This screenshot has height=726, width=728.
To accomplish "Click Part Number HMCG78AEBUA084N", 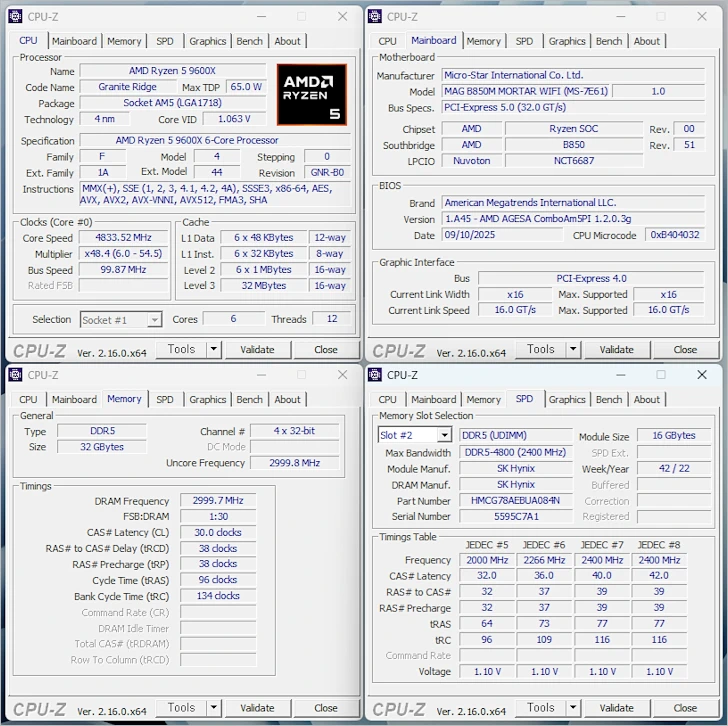I will coord(515,500).
